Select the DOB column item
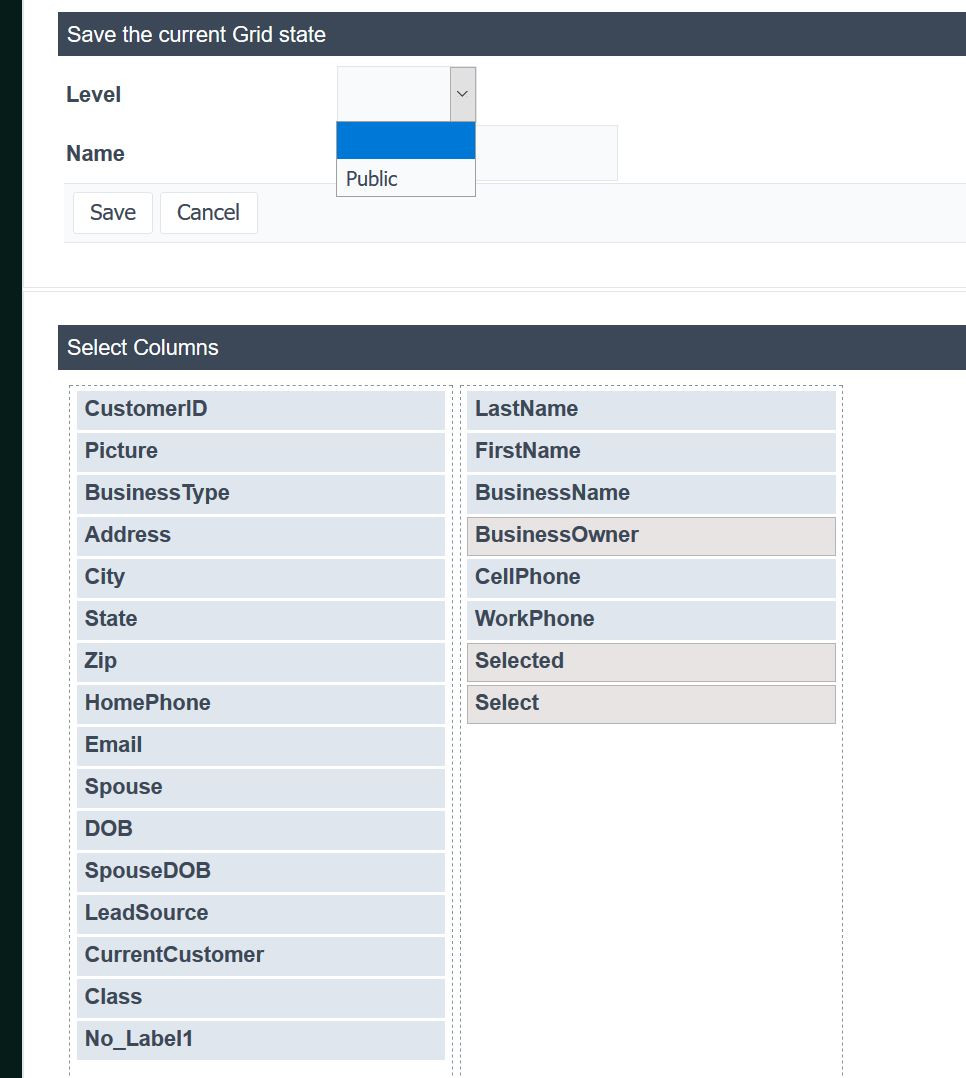 (261, 829)
